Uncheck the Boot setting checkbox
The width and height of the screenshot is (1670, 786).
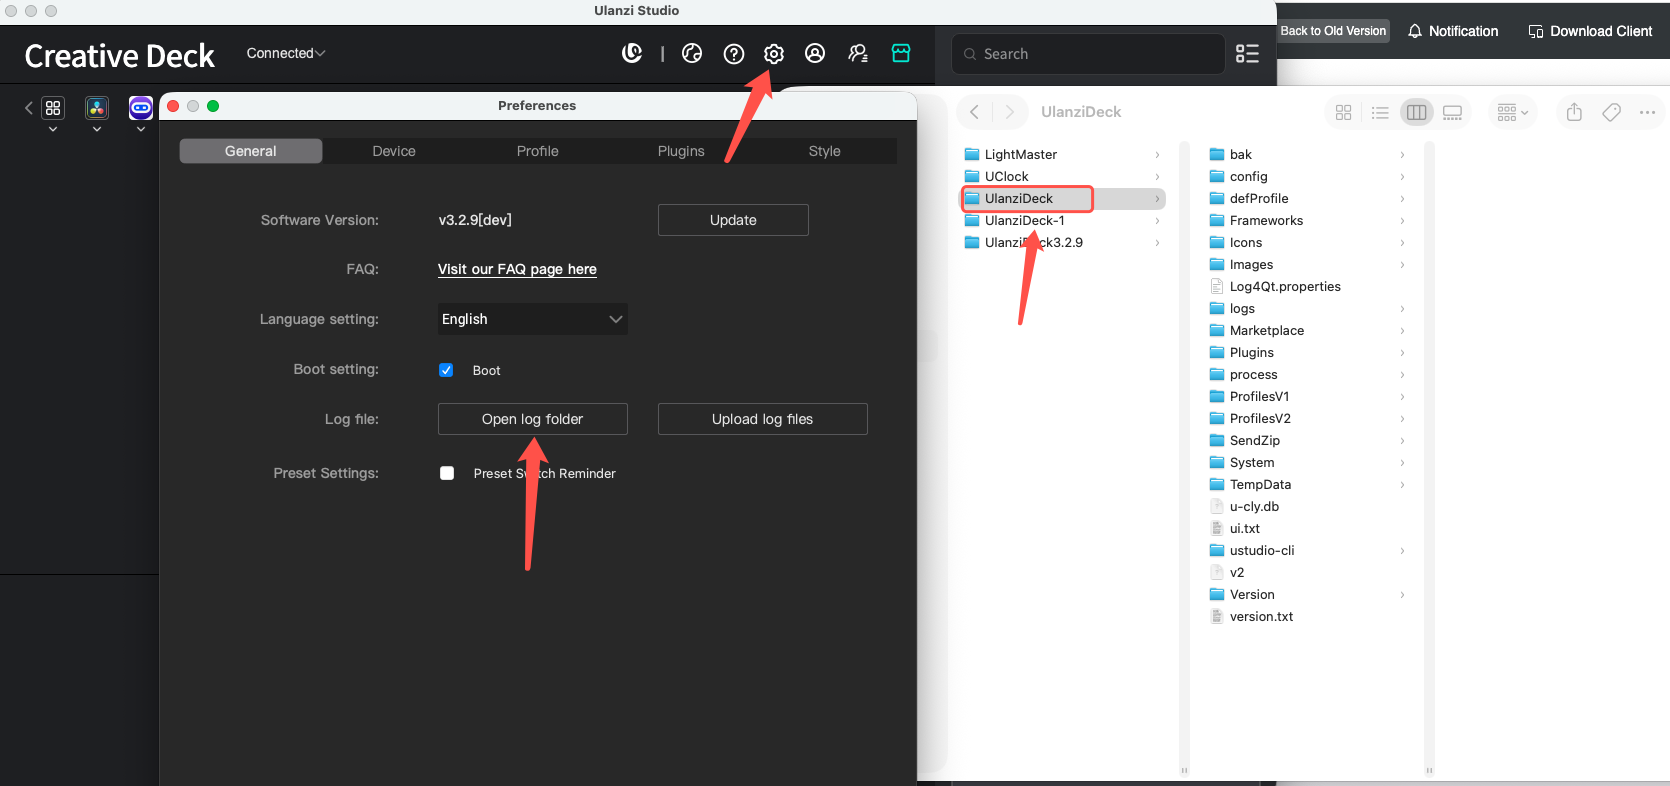[x=446, y=370]
